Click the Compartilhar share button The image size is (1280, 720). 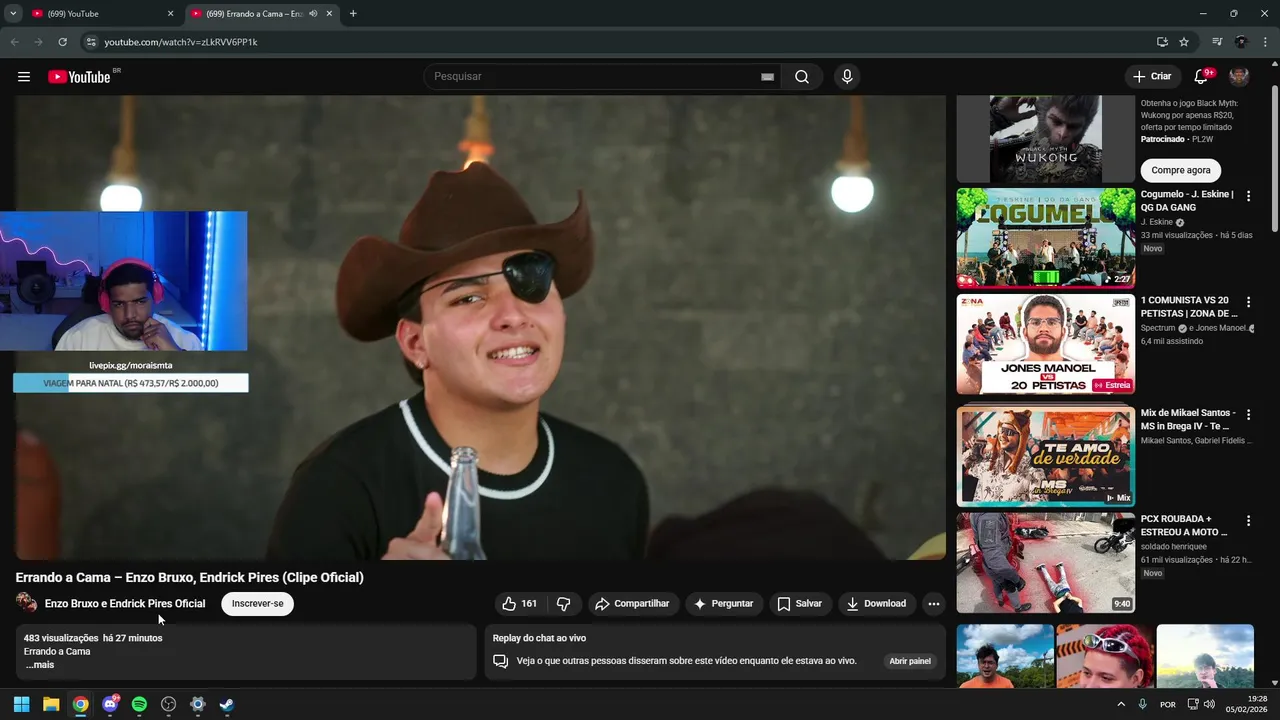pyautogui.click(x=632, y=604)
